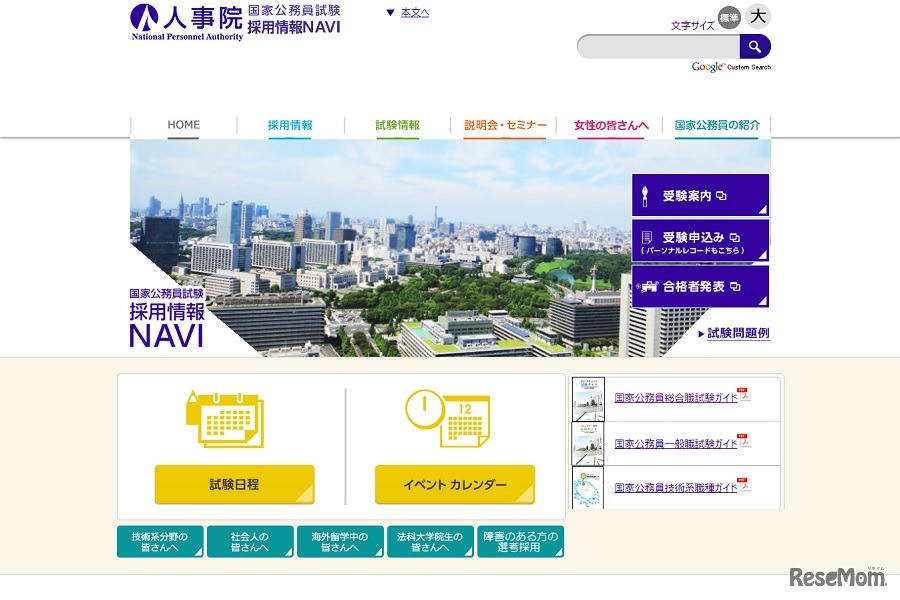Switch to the 採用情報 tab
Image resolution: width=900 pixels, height=600 pixels.
tap(288, 124)
